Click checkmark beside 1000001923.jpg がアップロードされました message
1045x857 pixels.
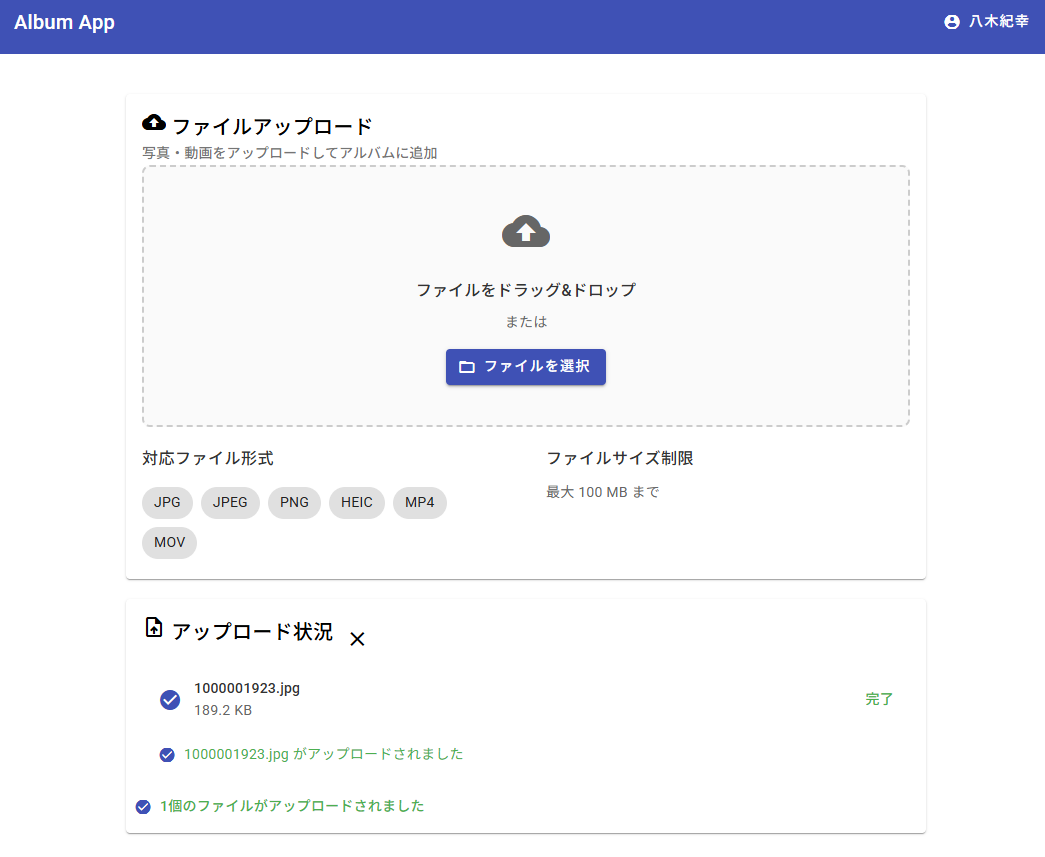(x=167, y=755)
